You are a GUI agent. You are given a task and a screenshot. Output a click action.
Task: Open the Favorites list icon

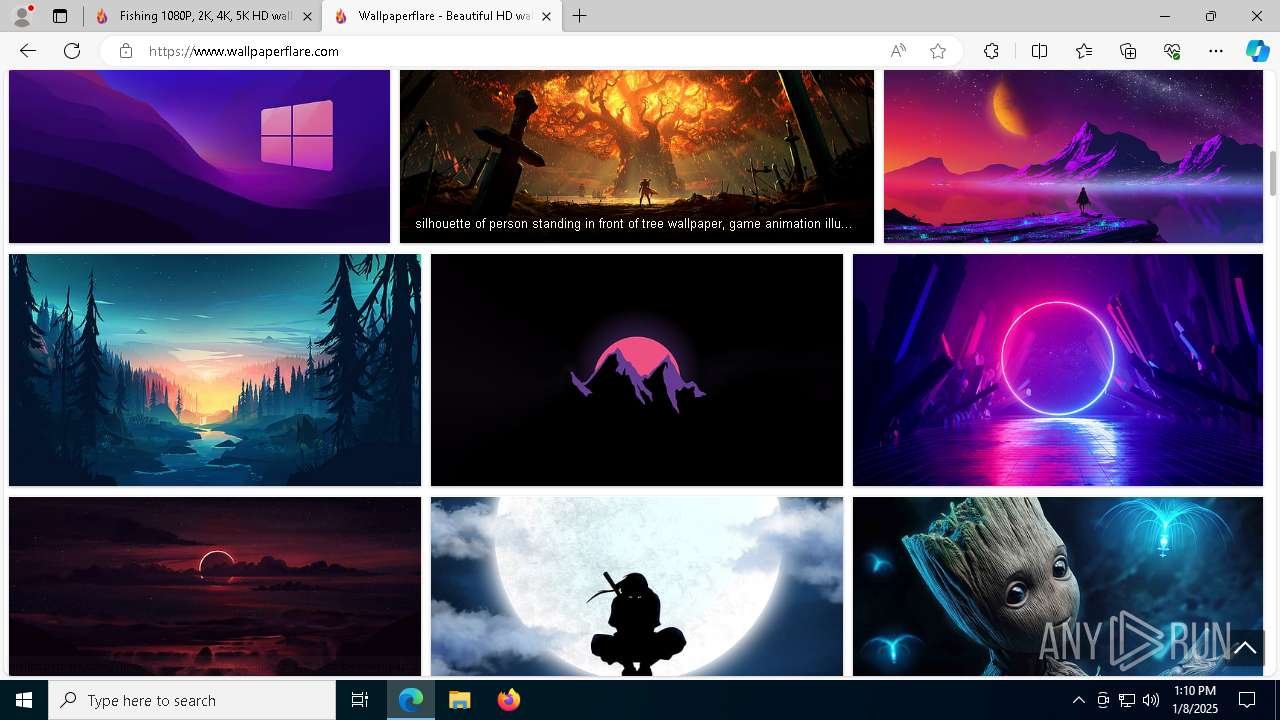tap(1084, 51)
